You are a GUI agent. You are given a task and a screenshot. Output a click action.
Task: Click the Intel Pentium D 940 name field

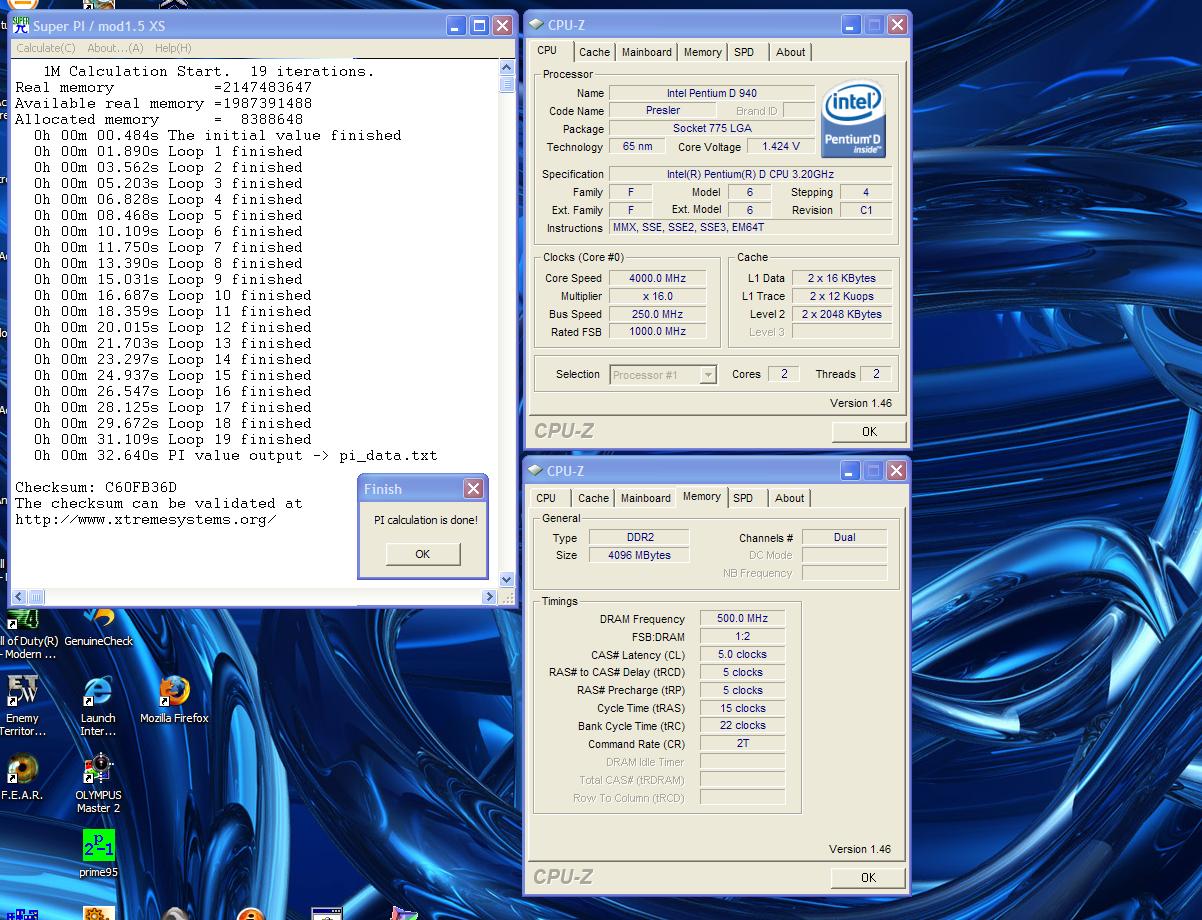coord(711,93)
